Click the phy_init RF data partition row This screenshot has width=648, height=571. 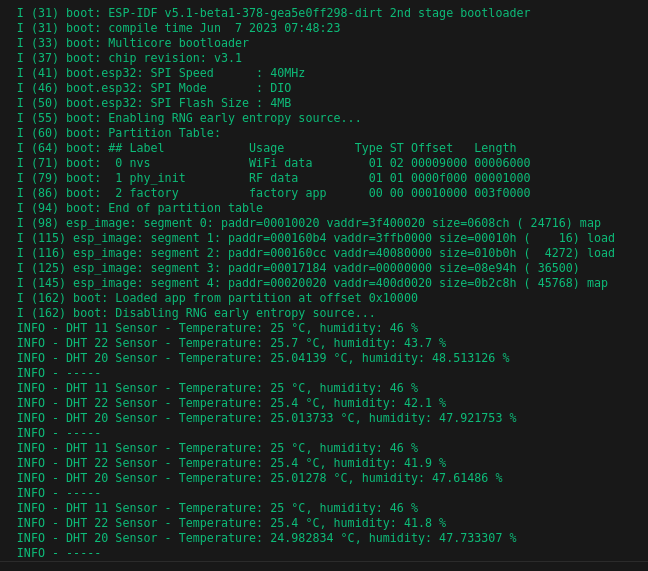[x=274, y=178]
